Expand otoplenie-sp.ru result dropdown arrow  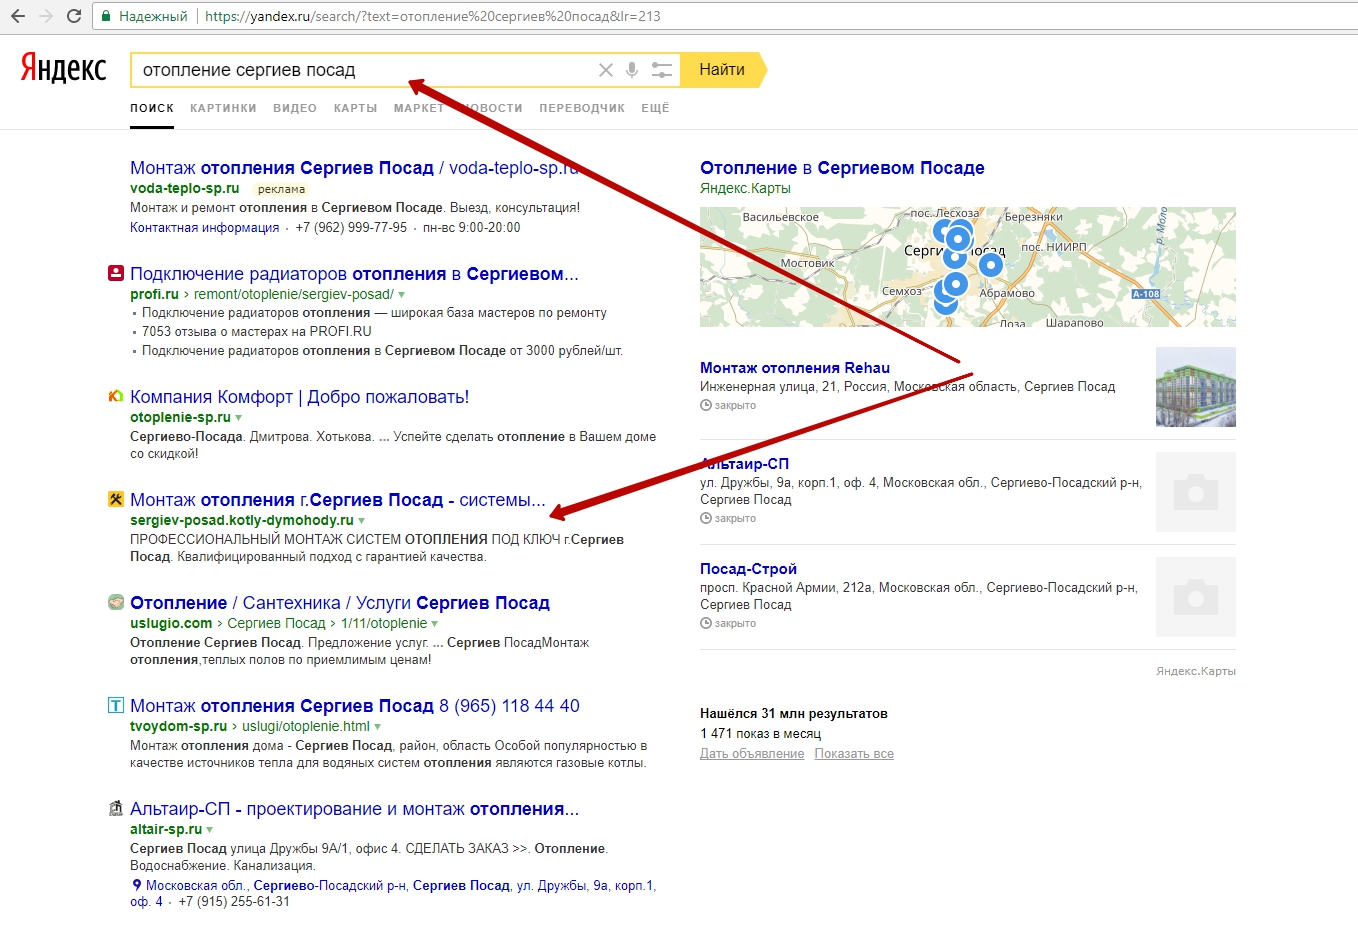(239, 418)
